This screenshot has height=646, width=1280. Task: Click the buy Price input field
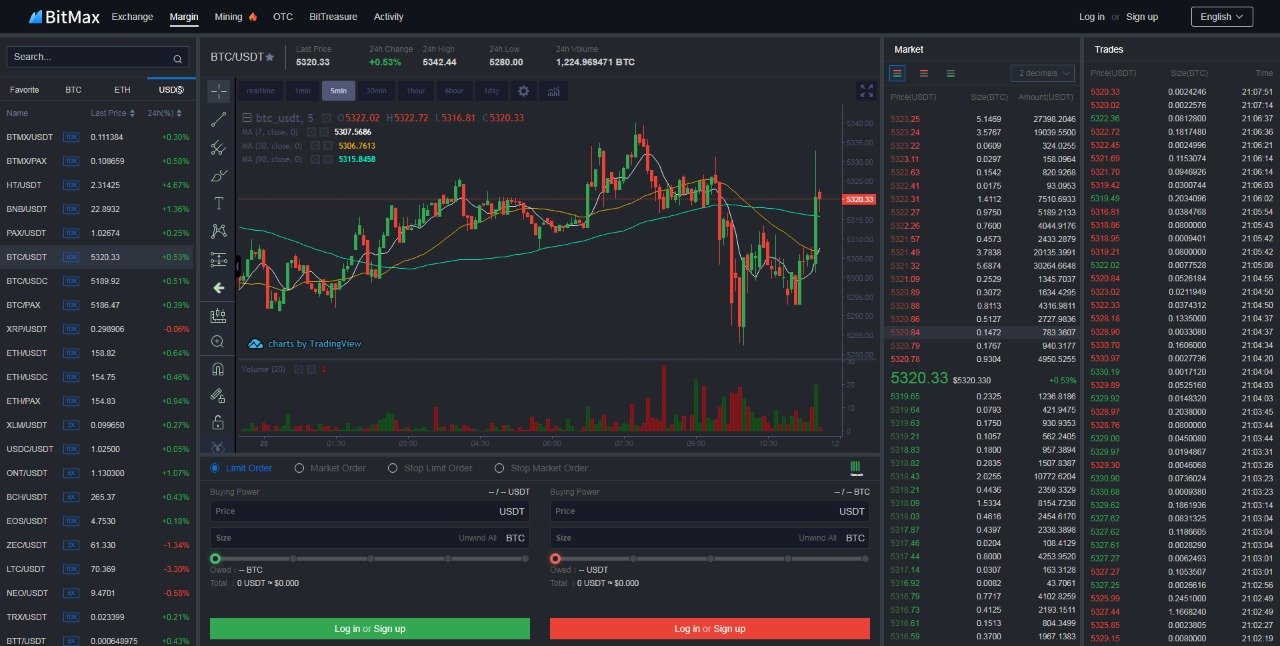tap(370, 511)
